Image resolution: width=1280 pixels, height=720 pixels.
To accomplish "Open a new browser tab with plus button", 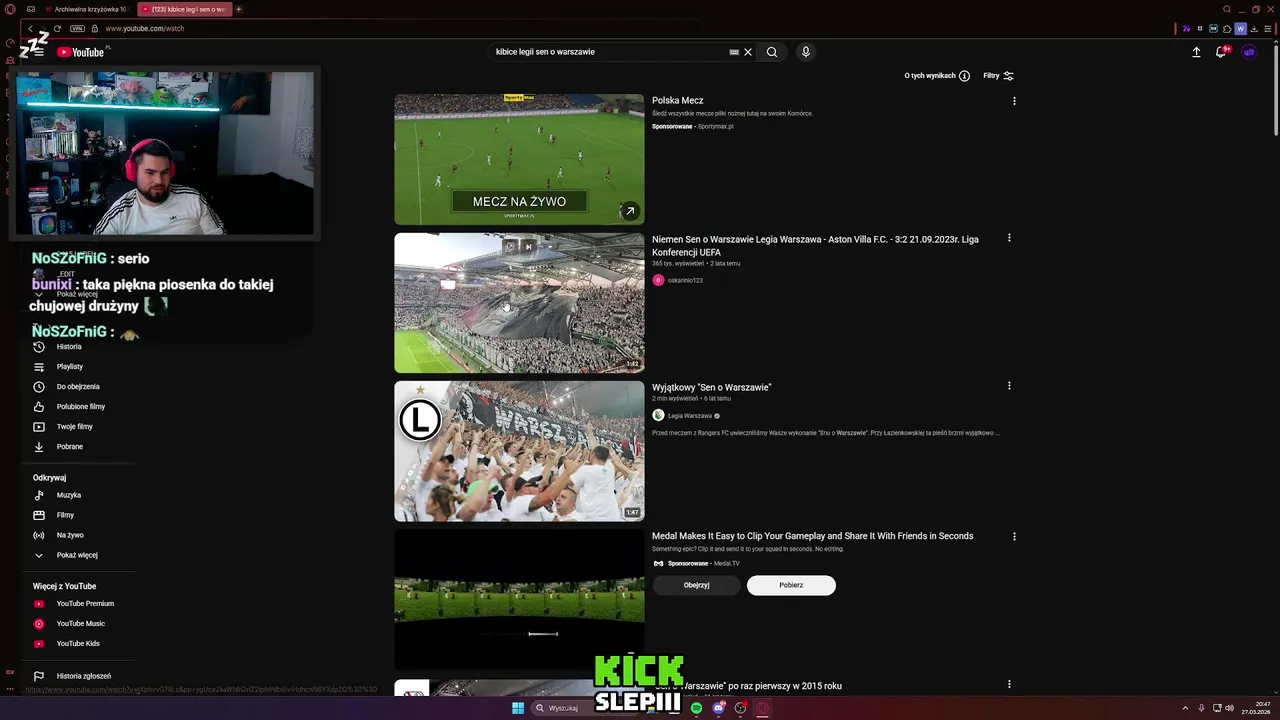I will click(239, 9).
